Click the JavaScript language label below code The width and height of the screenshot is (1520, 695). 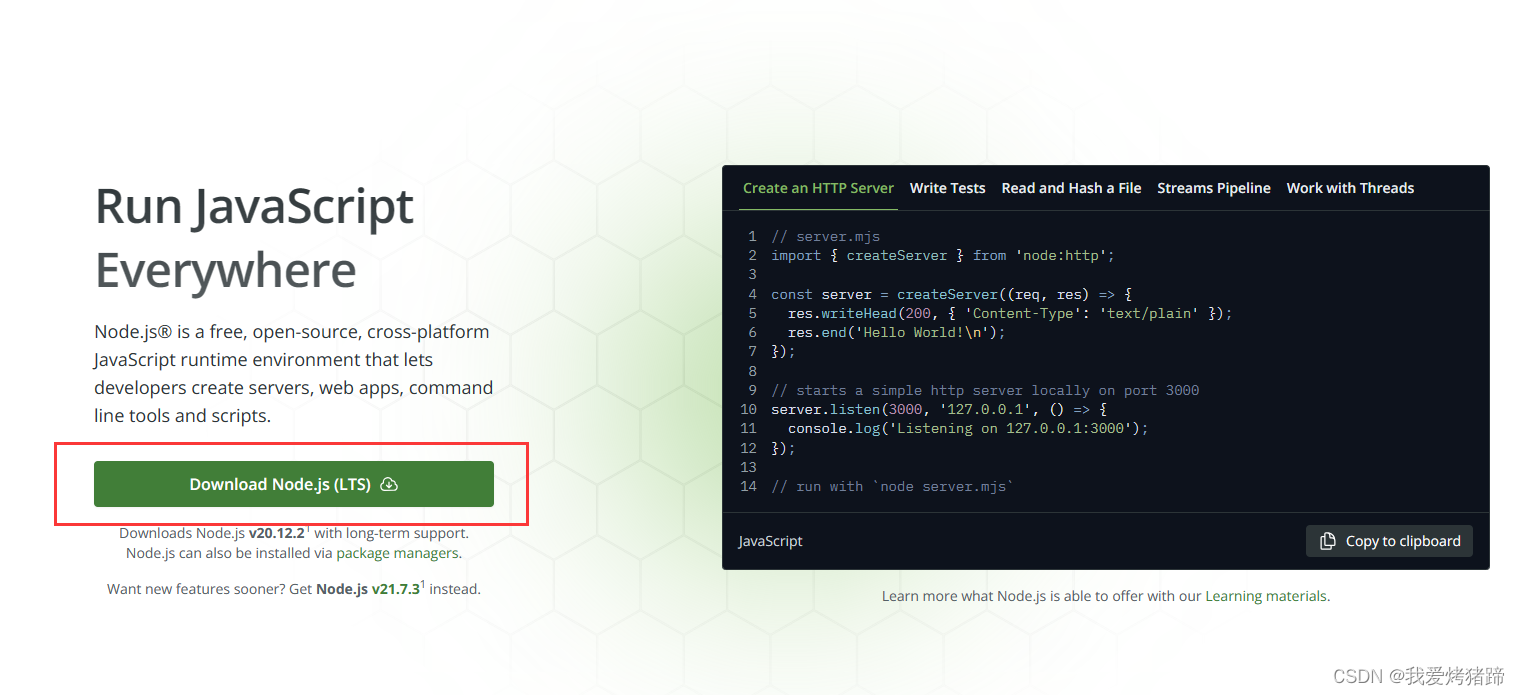(x=770, y=541)
